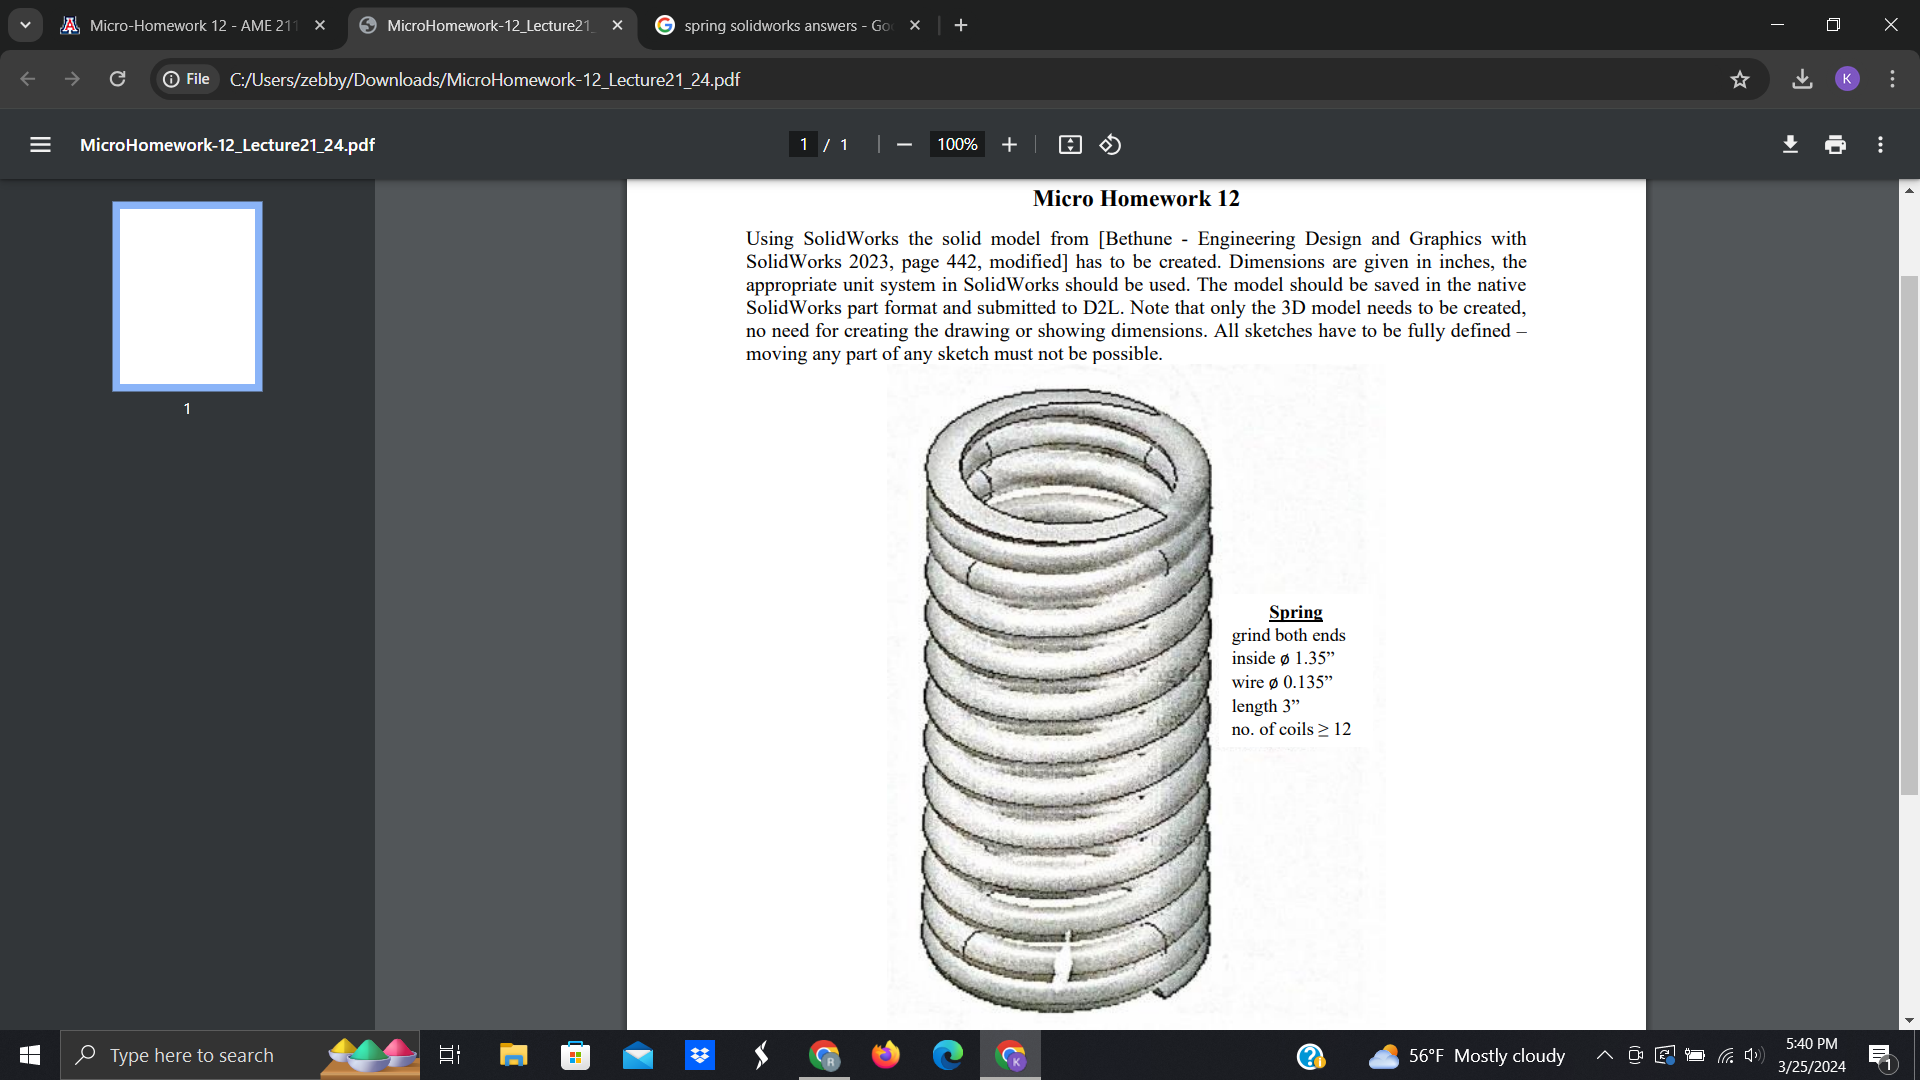Screen dimensions: 1920x1080
Task: Click the zoom percentage field showing 100%
Action: 957,145
